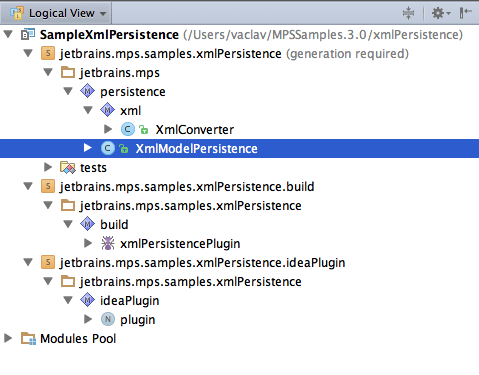Click the plugin node N icon

pos(108,319)
